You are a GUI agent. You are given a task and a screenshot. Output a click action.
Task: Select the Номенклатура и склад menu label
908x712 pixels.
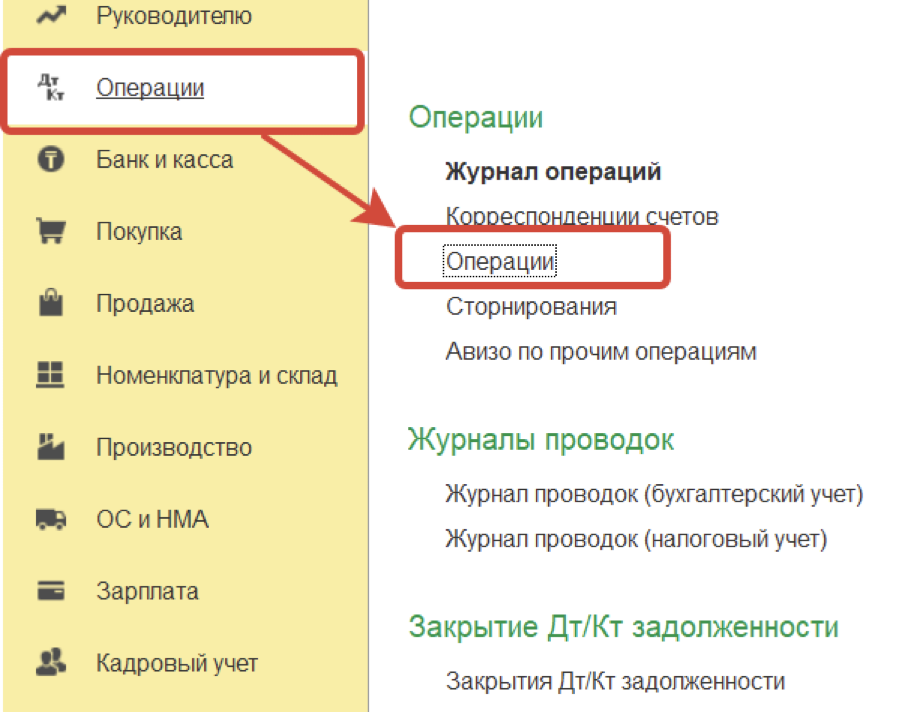[216, 376]
